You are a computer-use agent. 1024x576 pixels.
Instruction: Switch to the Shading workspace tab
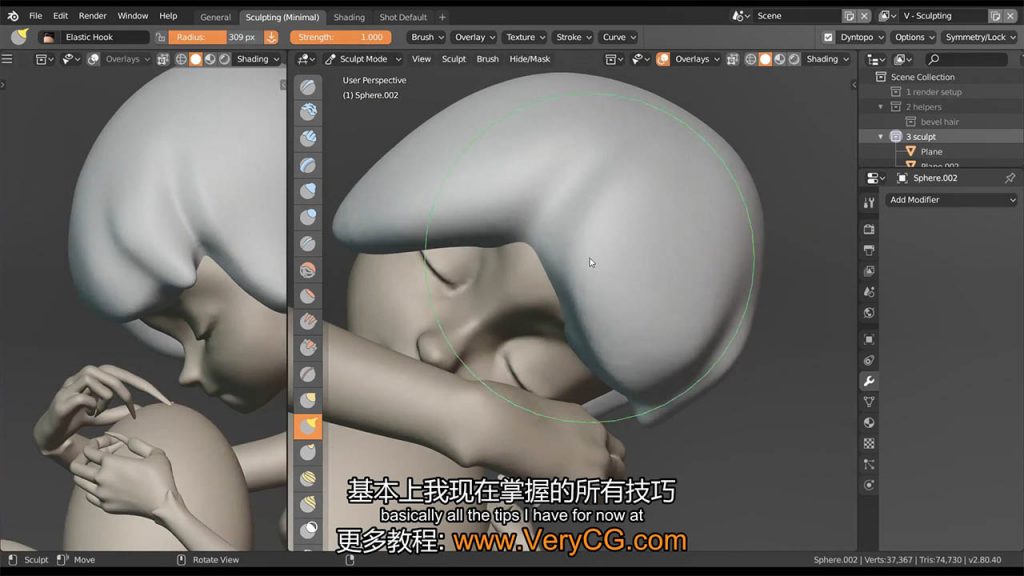(x=349, y=17)
